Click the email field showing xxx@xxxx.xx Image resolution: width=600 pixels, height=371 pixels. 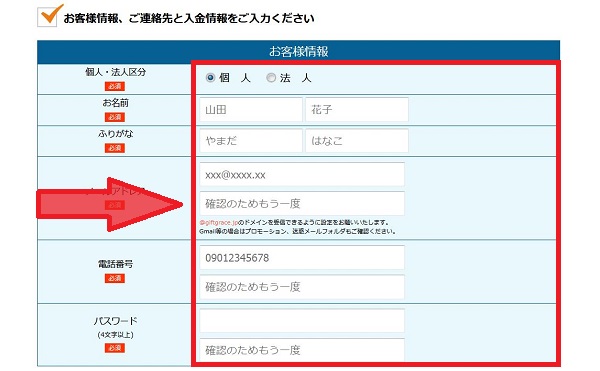(302, 175)
